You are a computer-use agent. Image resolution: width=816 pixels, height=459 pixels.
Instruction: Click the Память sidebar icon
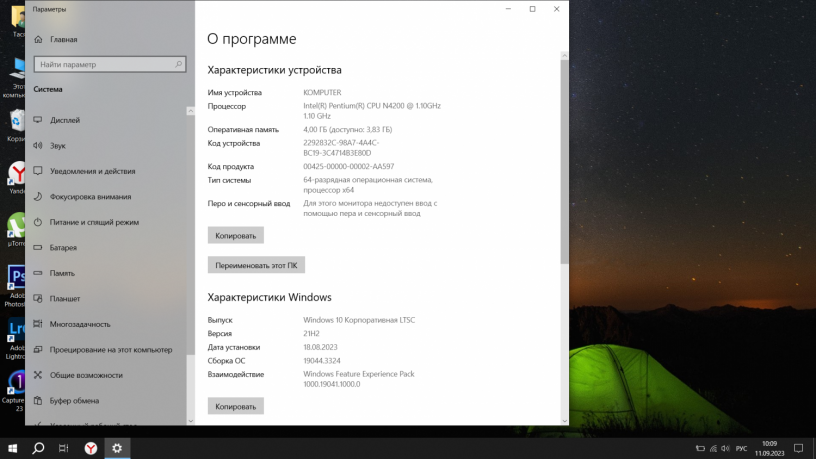tap(38, 273)
